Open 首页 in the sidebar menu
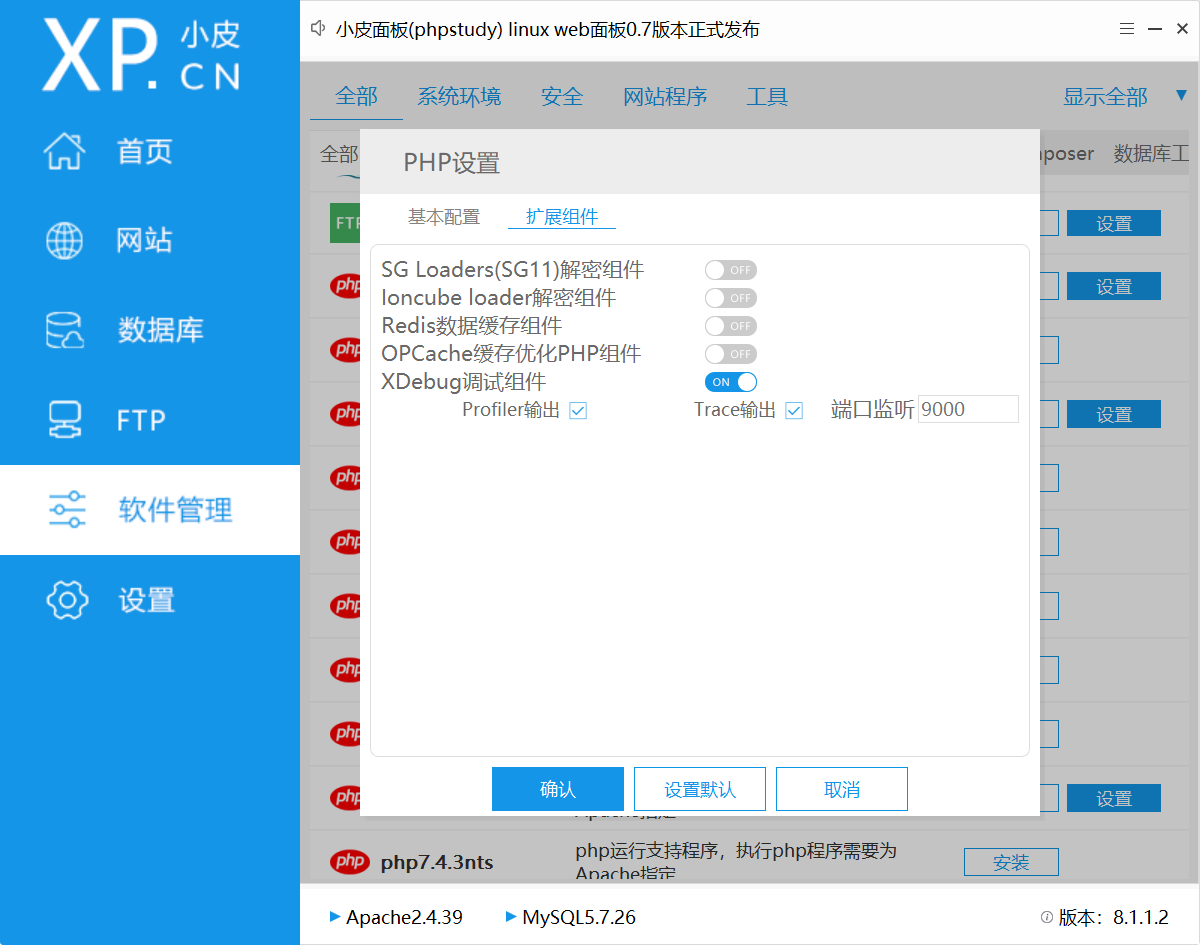This screenshot has width=1200, height=945. tap(145, 151)
